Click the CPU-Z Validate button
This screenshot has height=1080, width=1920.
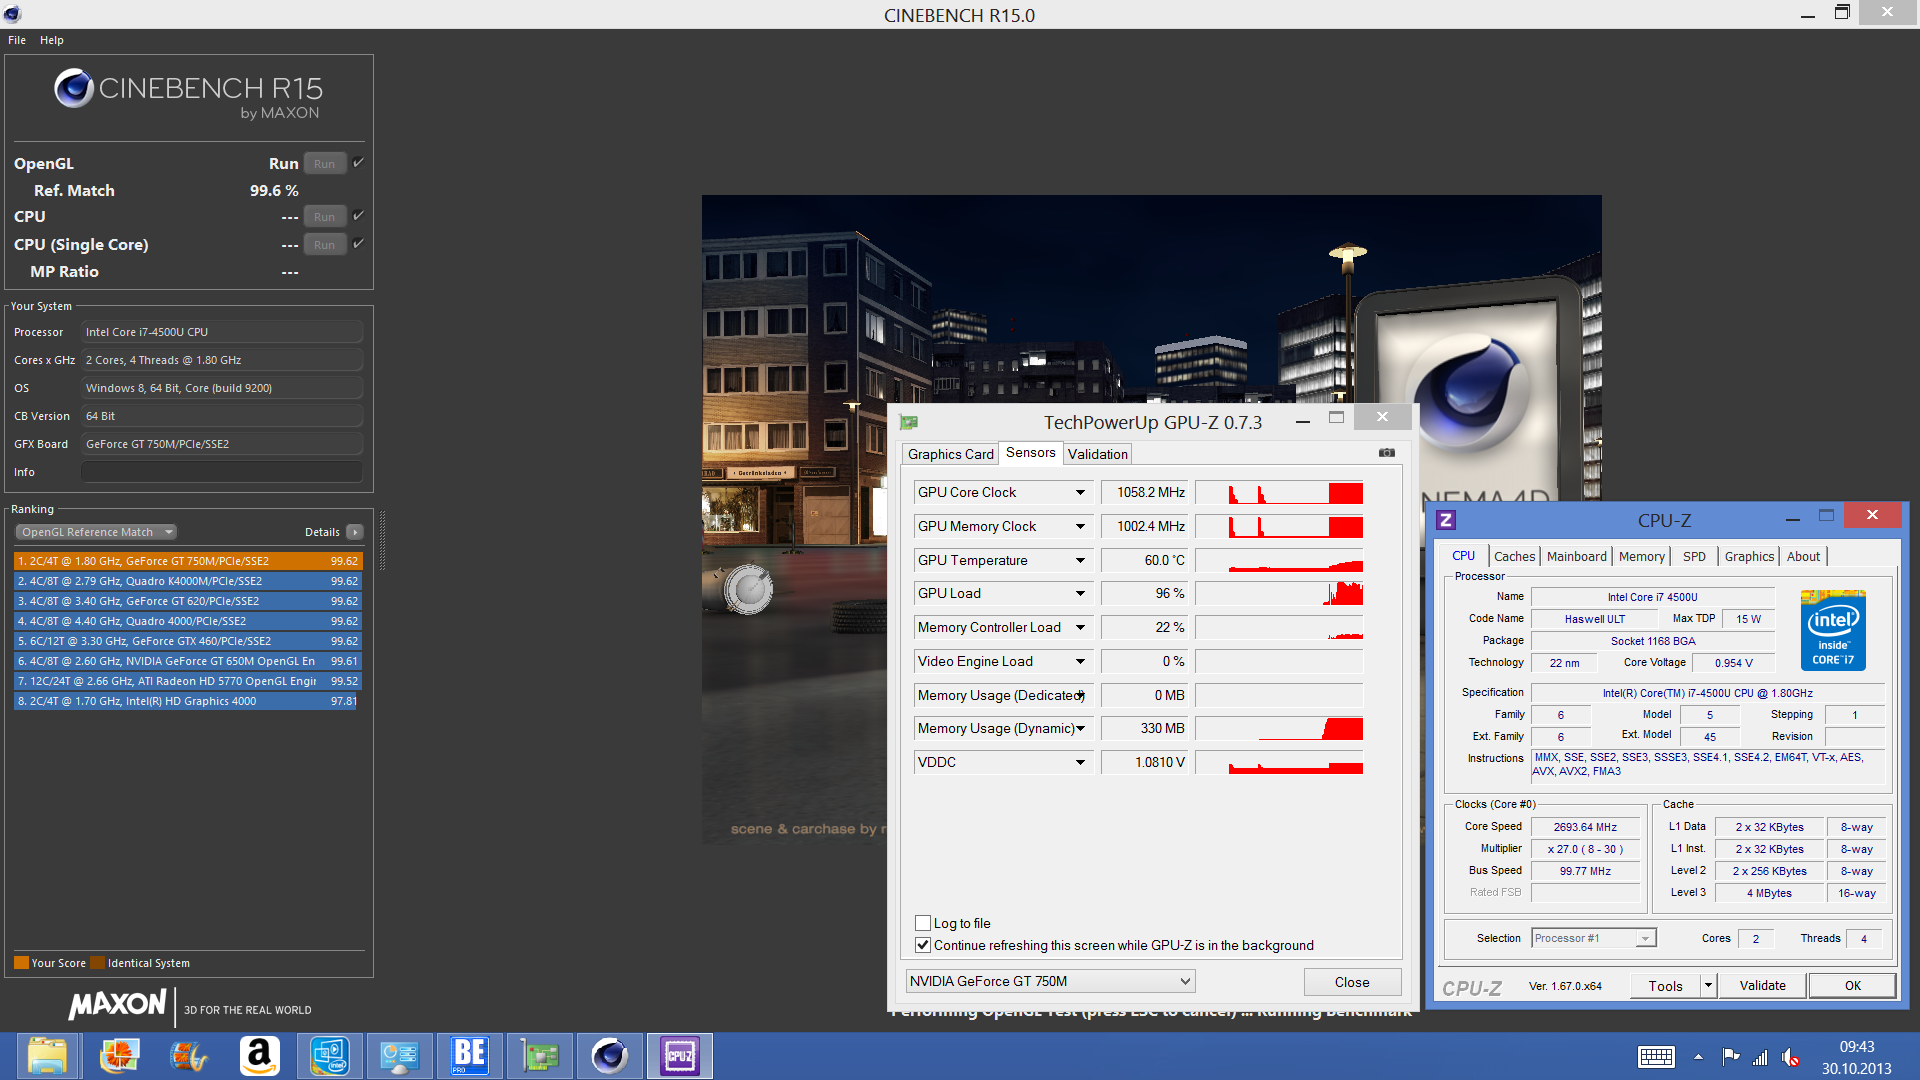pos(1762,985)
